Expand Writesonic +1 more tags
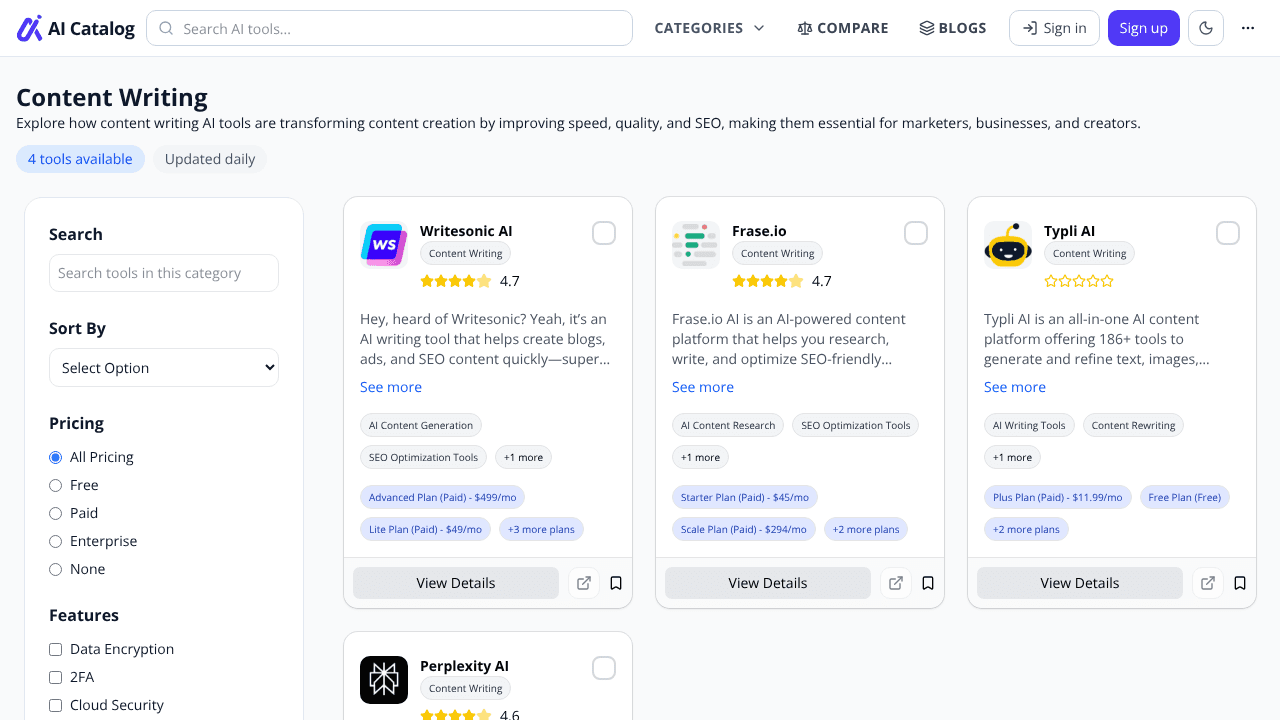The height and width of the screenshot is (720, 1280). pyautogui.click(x=523, y=457)
